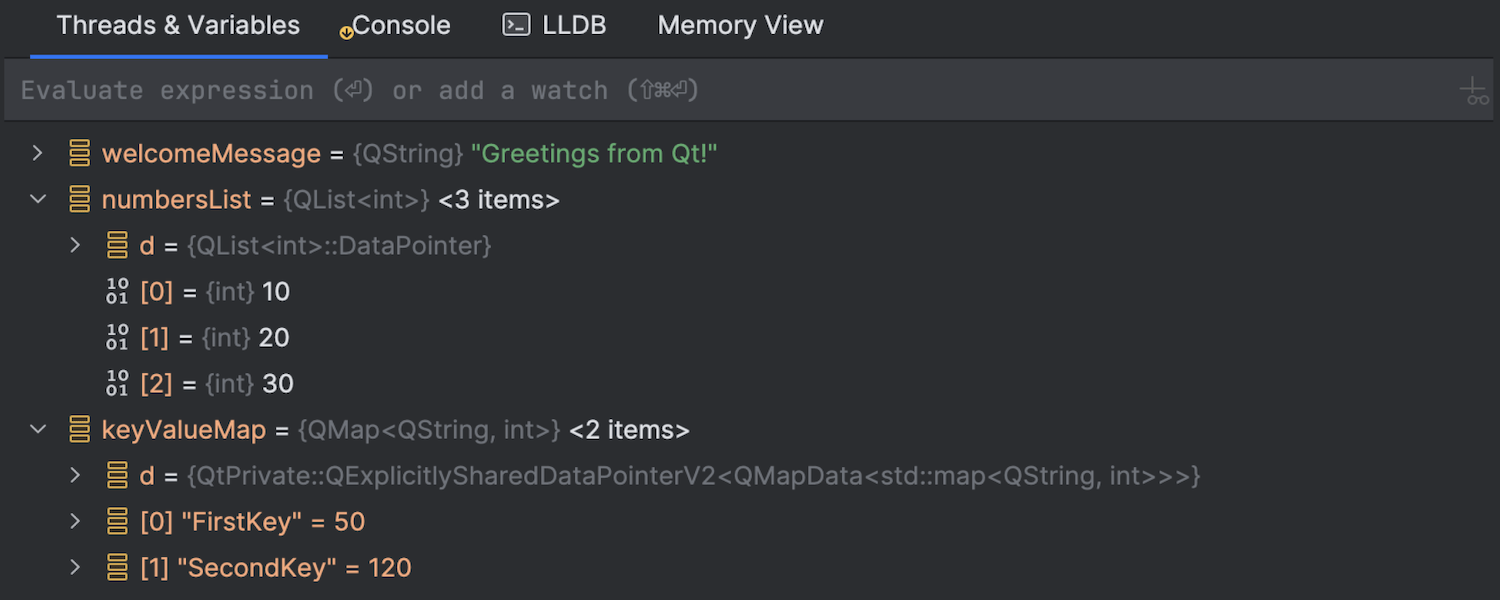1500x600 pixels.
Task: Click the numbersList variable struct icon
Action: pos(80,200)
